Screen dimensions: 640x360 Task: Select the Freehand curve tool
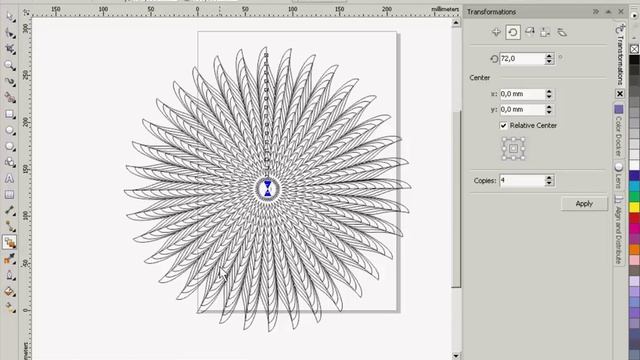[x=10, y=81]
